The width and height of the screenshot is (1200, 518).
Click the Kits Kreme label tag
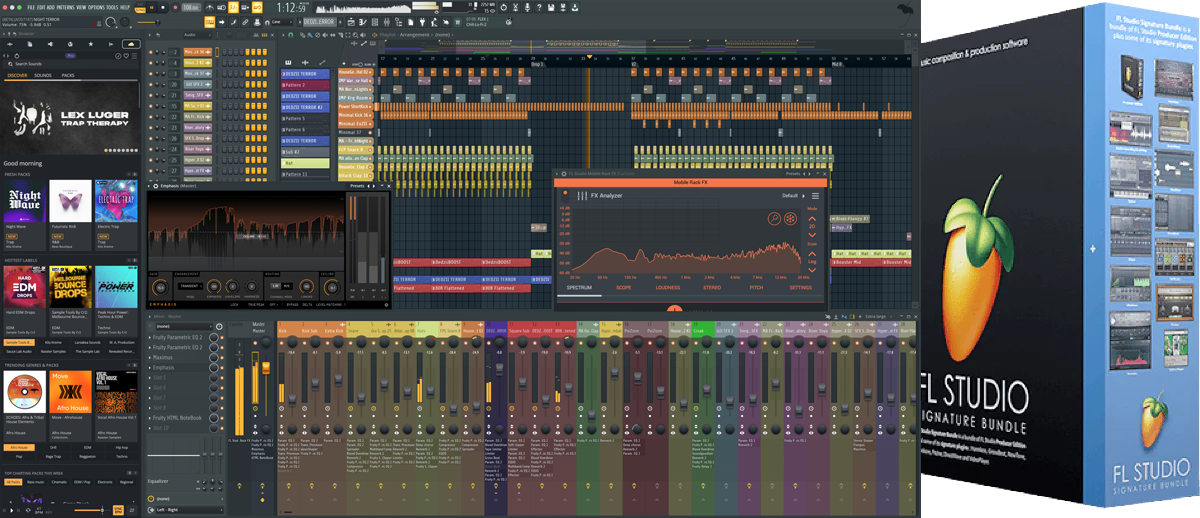click(53, 342)
